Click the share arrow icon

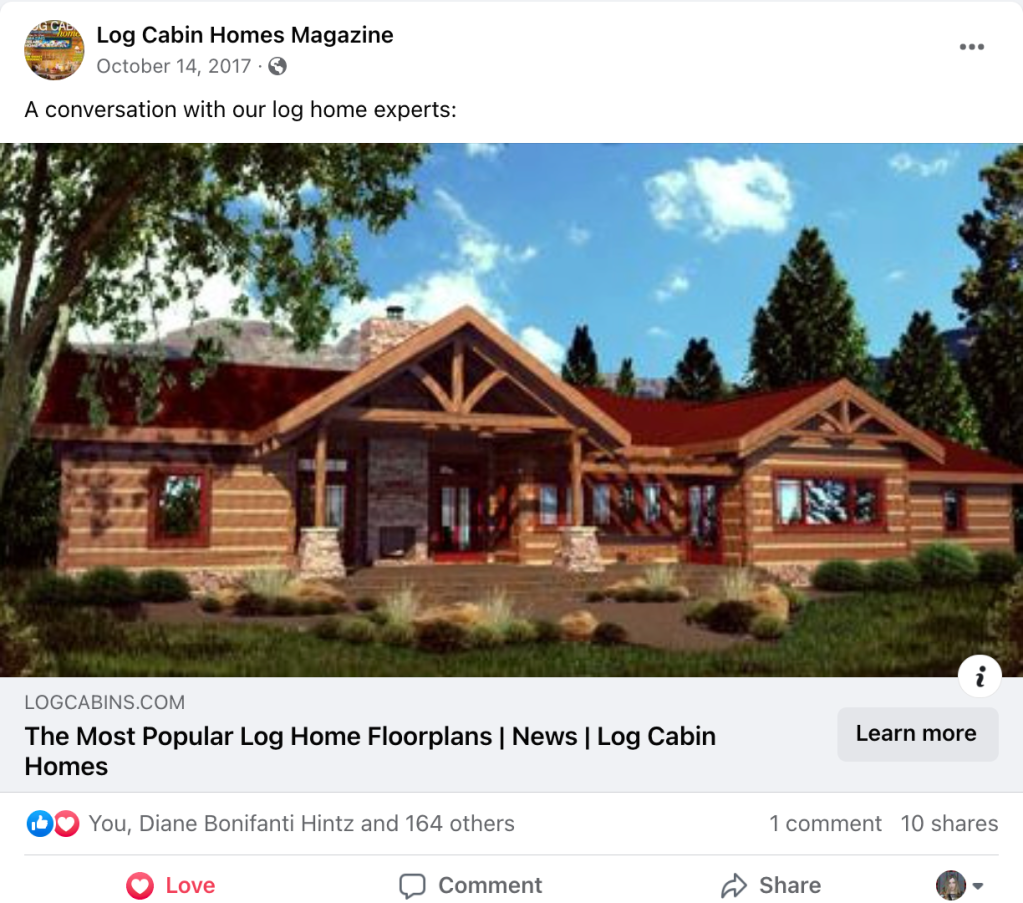734,885
